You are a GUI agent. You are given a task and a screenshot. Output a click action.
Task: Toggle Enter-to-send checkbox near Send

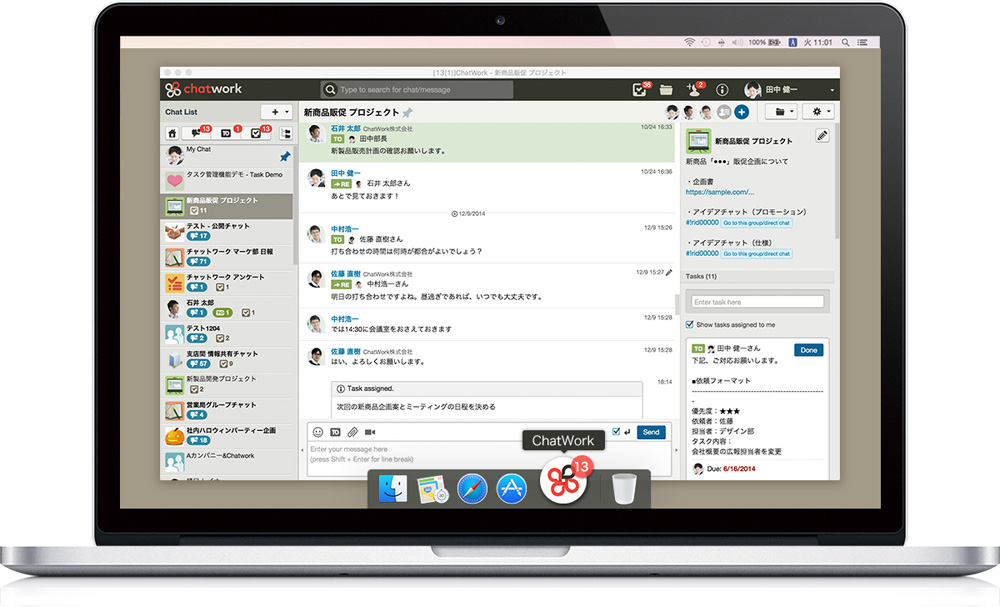[x=615, y=432]
